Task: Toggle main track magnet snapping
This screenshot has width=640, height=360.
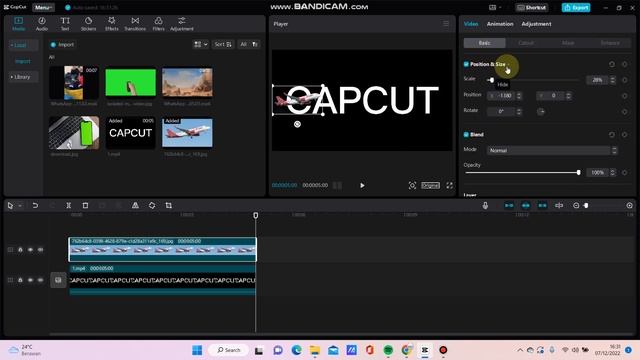Action: pyautogui.click(x=509, y=205)
